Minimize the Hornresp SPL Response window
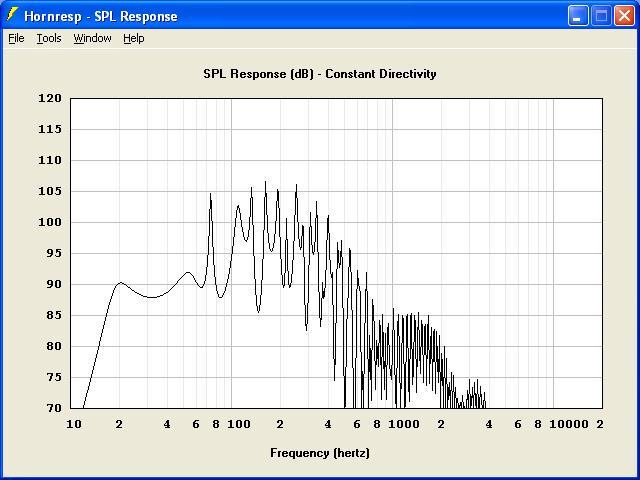 [x=578, y=16]
